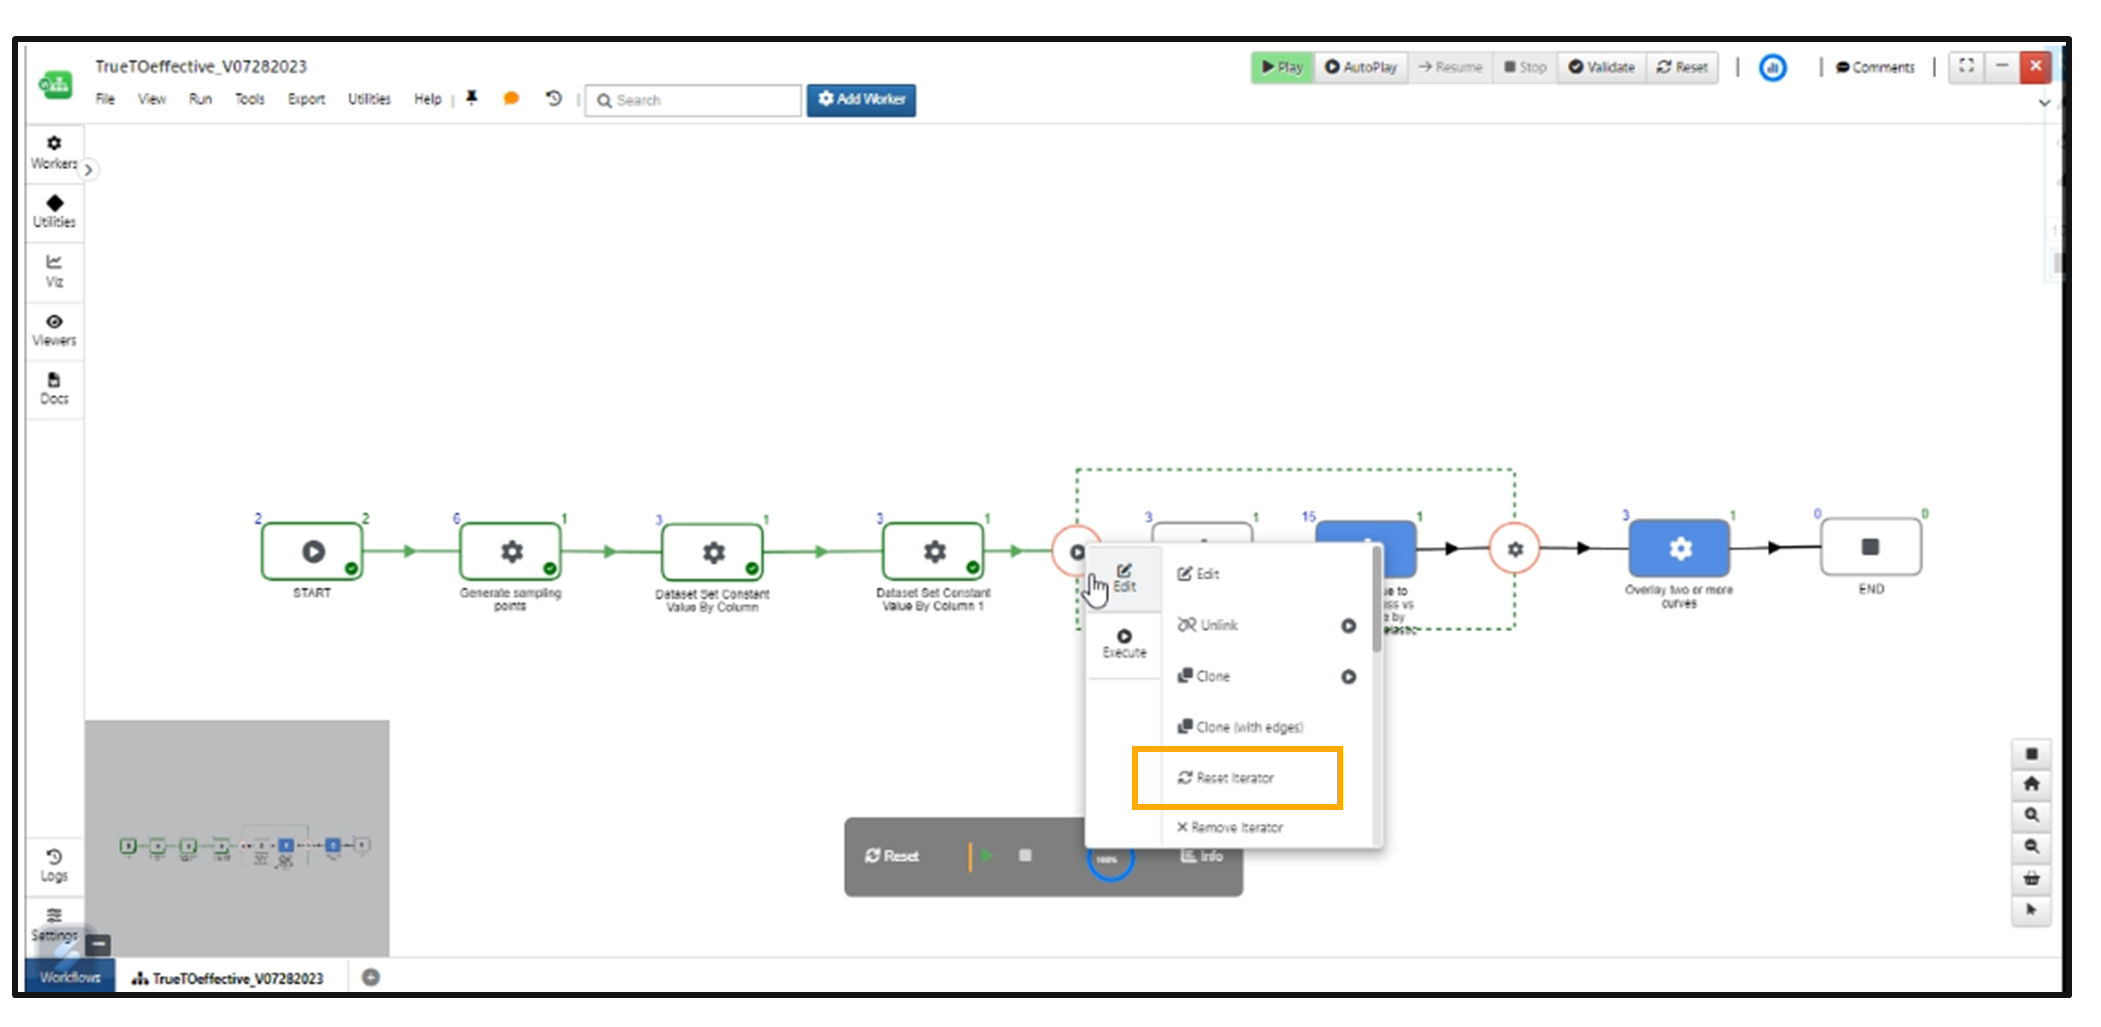Expand the Unlink submenu arrow
This screenshot has width=2101, height=1027.
[1348, 626]
